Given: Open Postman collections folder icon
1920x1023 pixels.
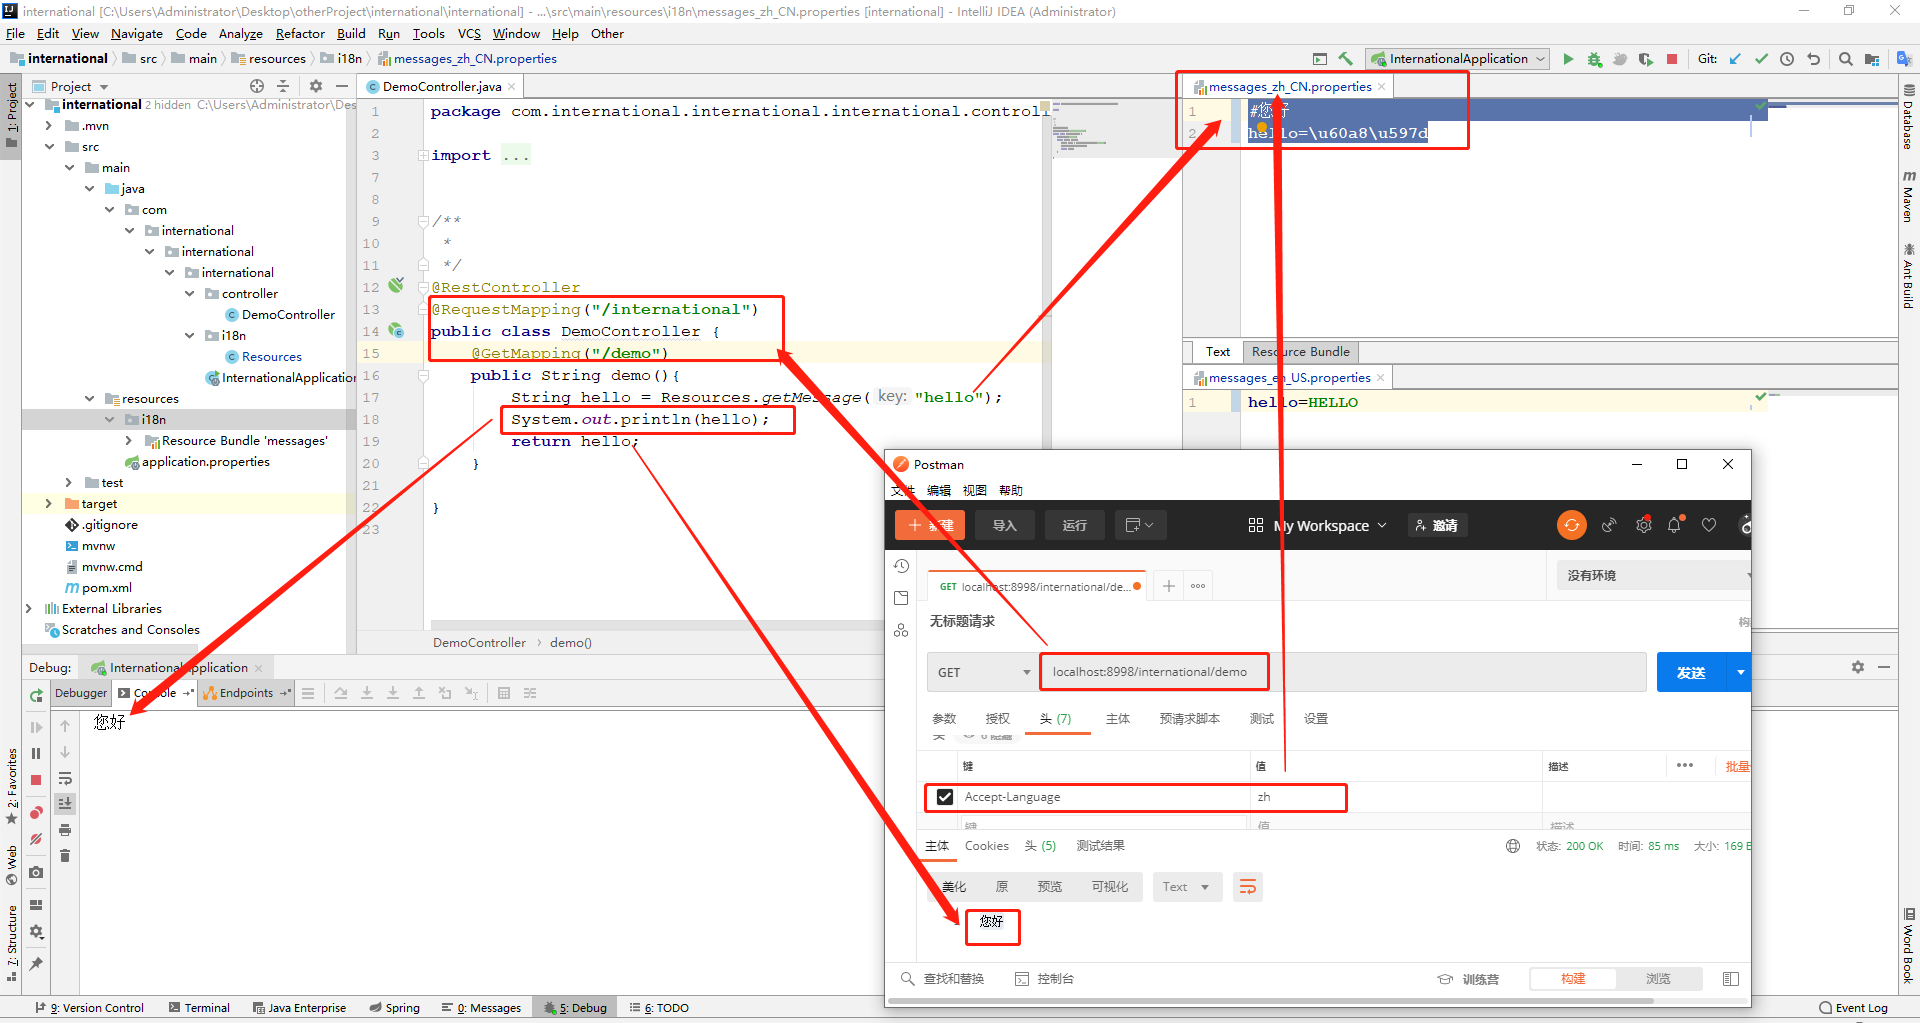Looking at the screenshot, I should pyautogui.click(x=901, y=598).
